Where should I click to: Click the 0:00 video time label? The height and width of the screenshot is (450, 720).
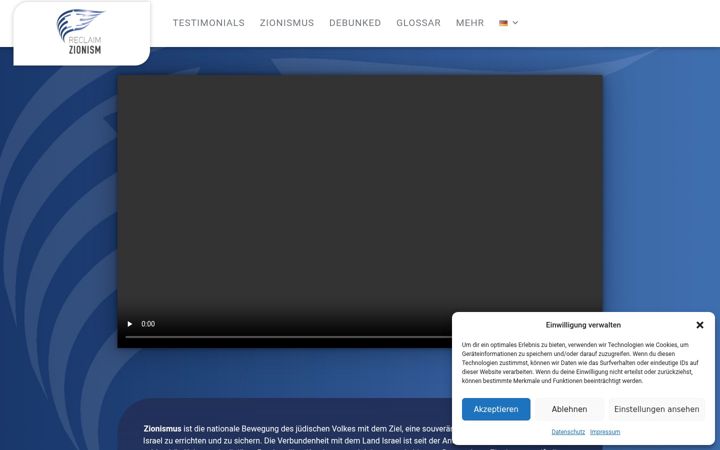tap(148, 324)
